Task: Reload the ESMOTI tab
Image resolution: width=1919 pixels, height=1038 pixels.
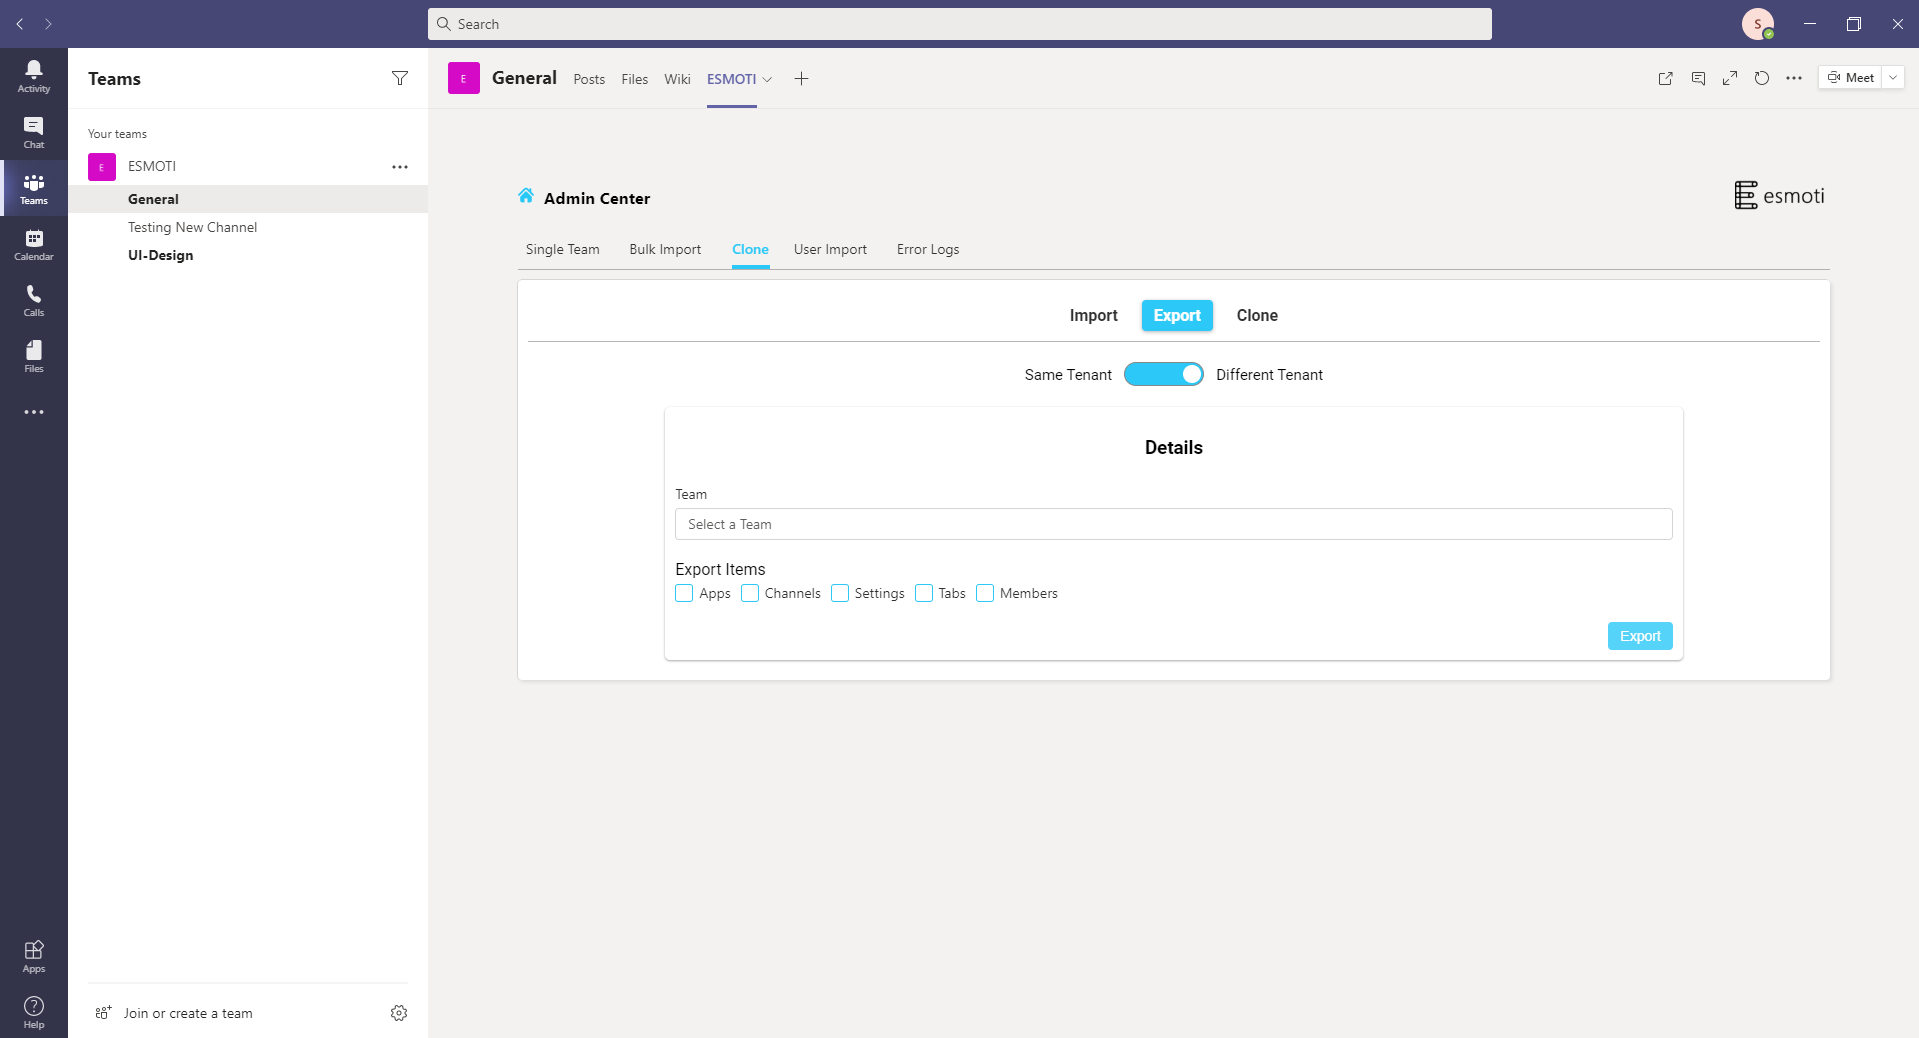Action: click(1762, 78)
